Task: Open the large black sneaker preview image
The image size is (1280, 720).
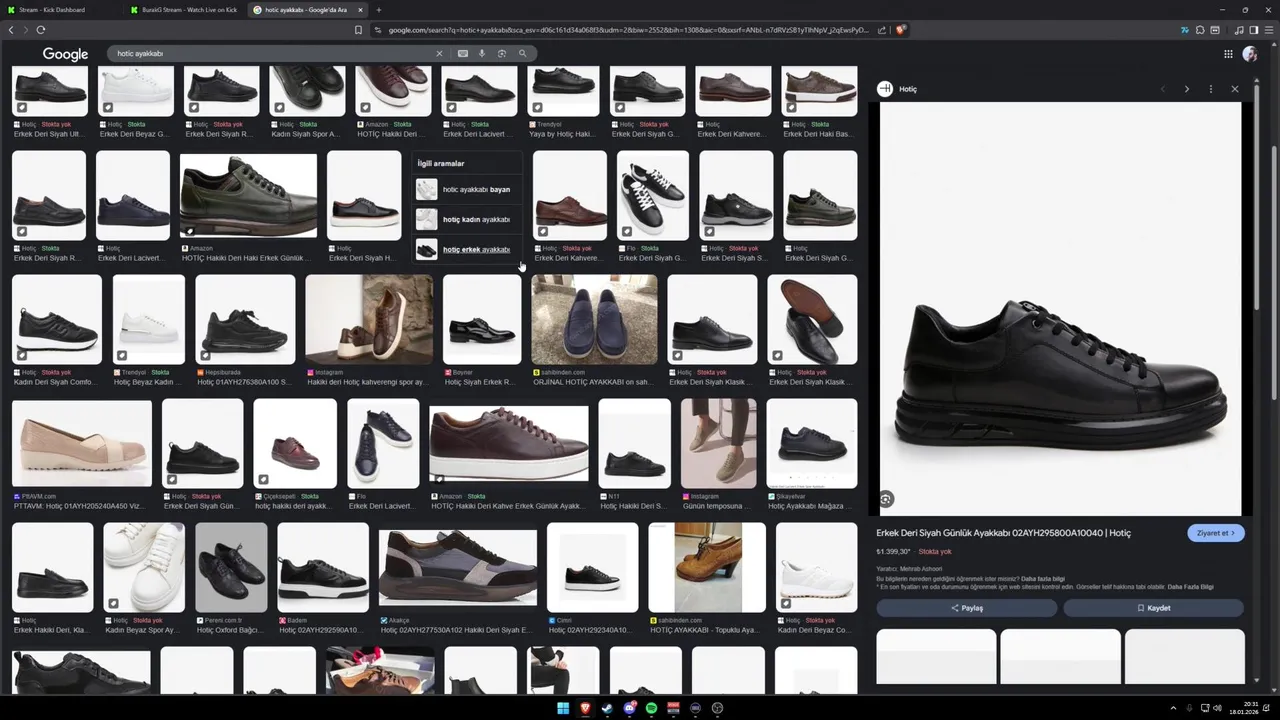Action: click(1060, 309)
